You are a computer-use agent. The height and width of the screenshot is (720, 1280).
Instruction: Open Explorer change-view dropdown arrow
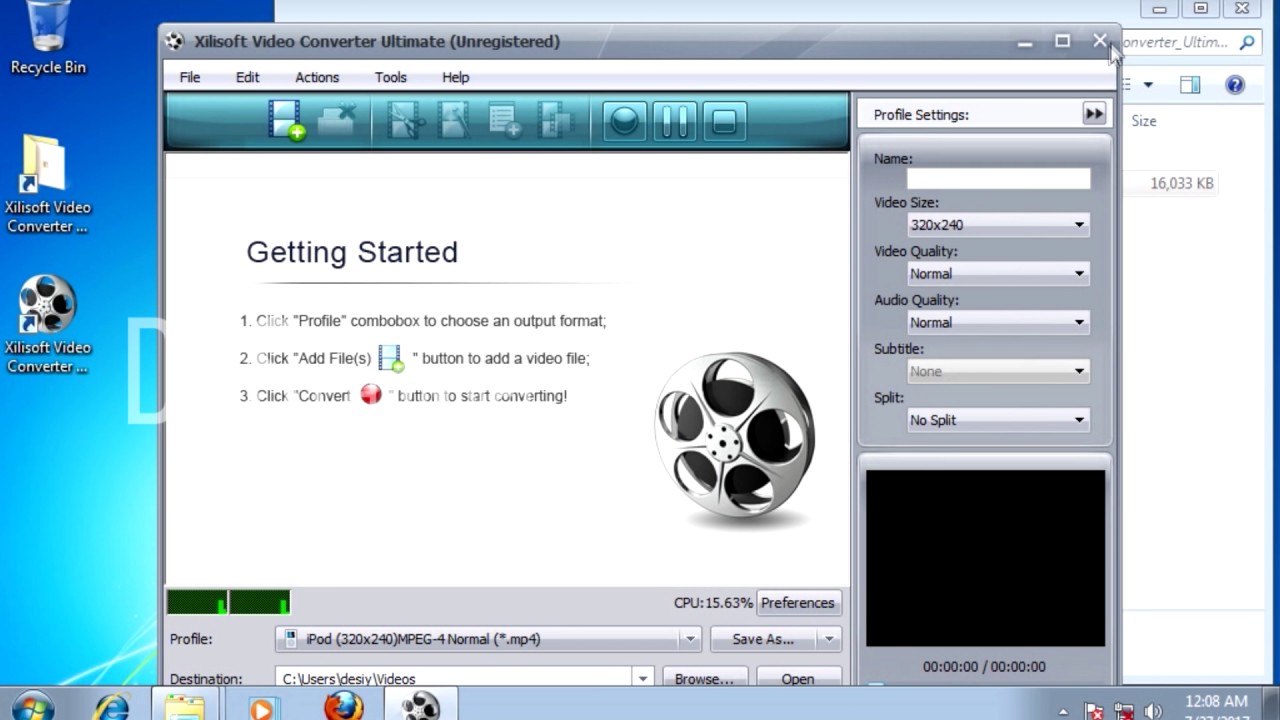[1148, 85]
